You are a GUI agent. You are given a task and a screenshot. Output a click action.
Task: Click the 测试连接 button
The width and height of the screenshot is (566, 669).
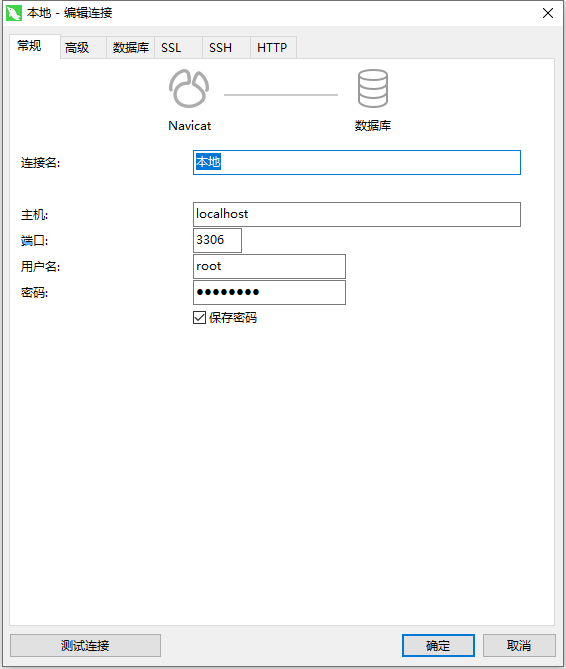[x=85, y=645]
